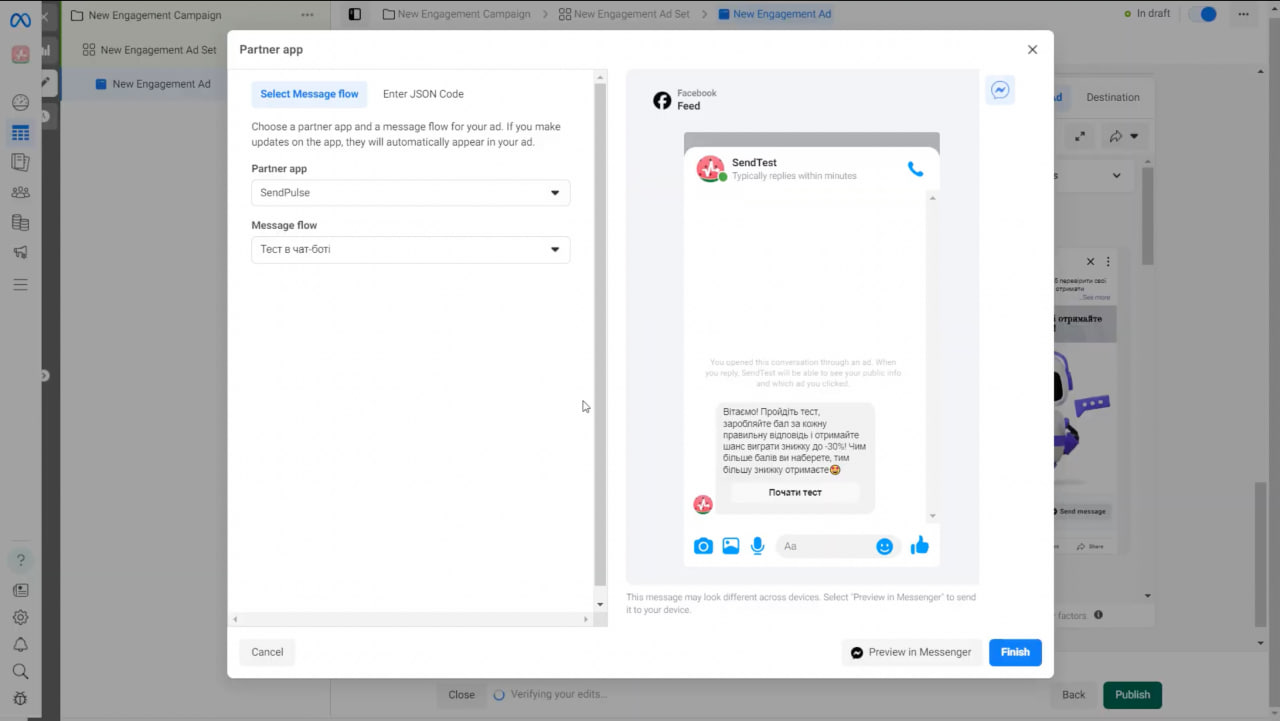
Task: Click the Messenger preview icon above the preview
Action: pyautogui.click(x=1000, y=90)
